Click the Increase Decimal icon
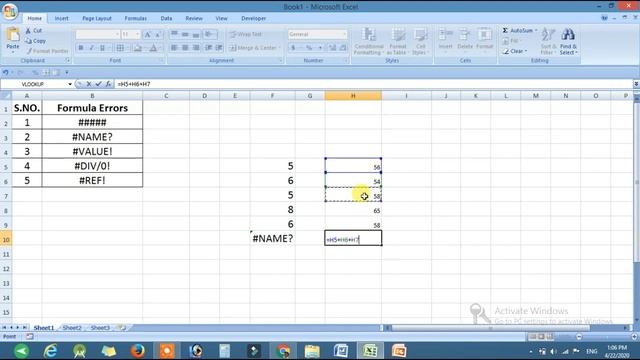The image size is (640, 360). pyautogui.click(x=332, y=48)
